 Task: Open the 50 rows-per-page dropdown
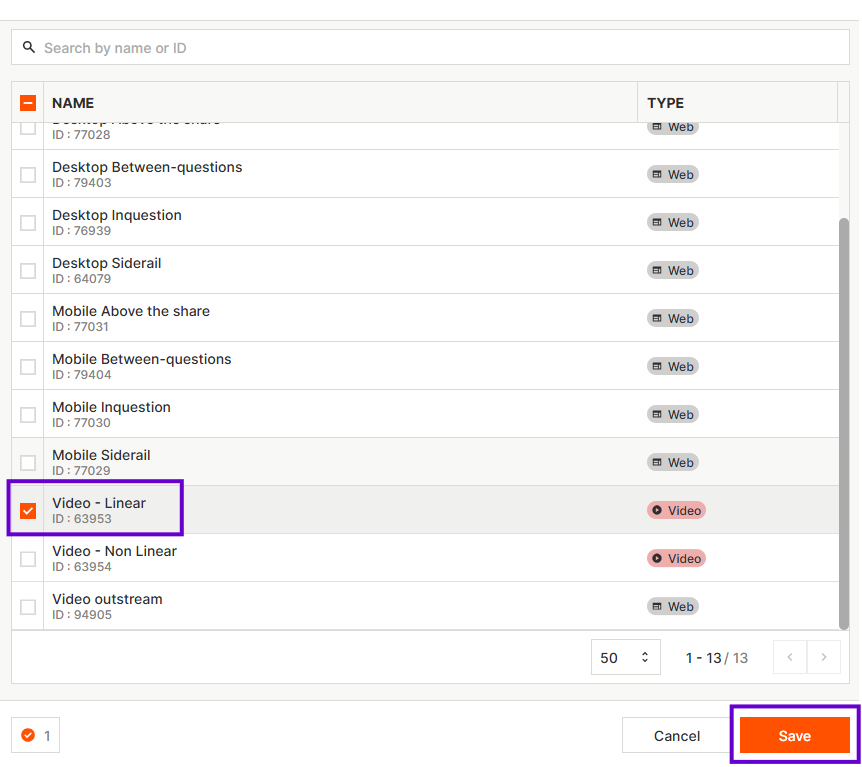(x=625, y=657)
